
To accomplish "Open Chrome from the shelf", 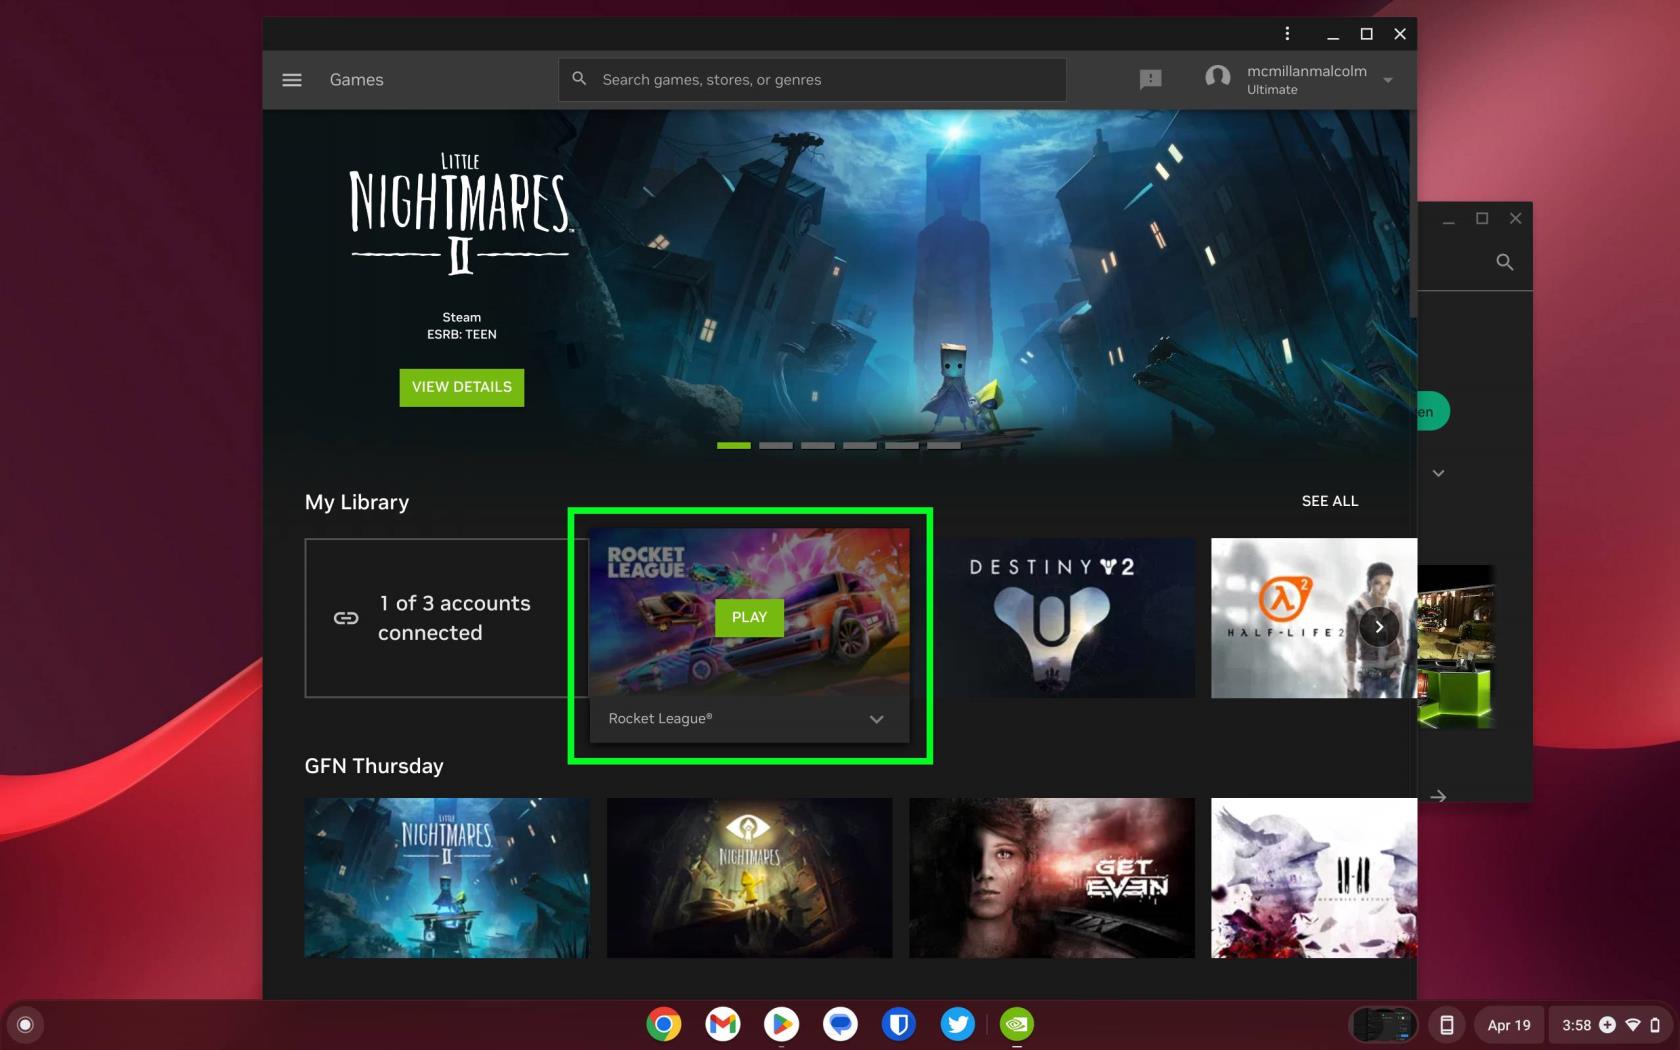I will 664,1024.
